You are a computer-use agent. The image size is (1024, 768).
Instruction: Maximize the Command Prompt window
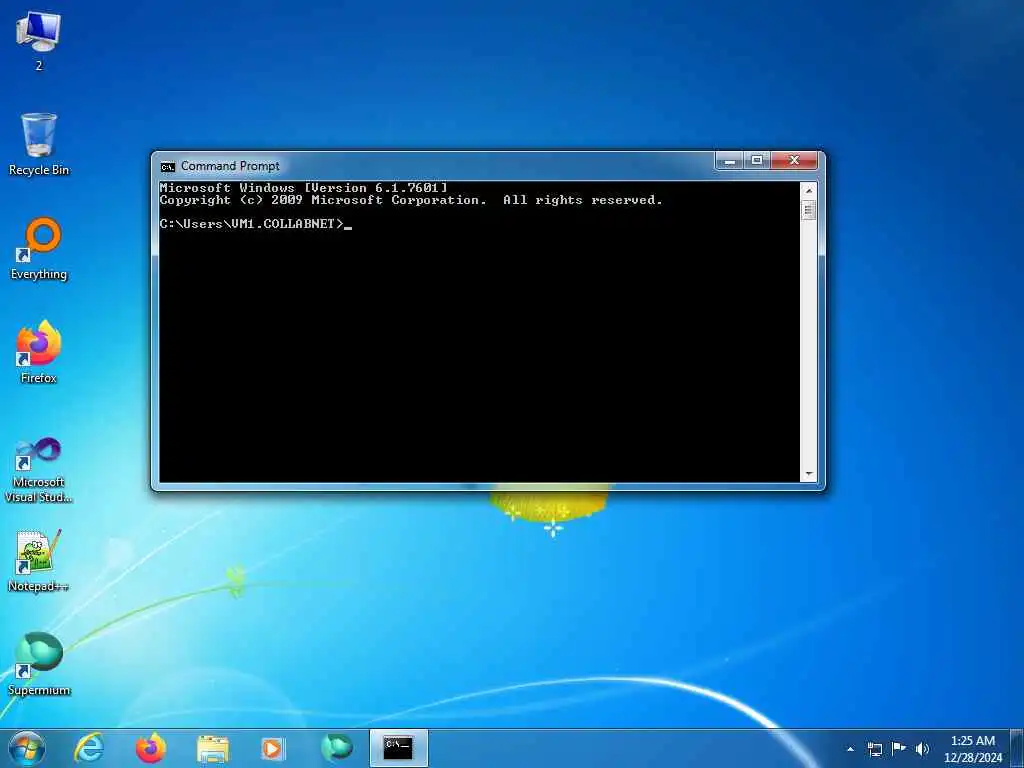pyautogui.click(x=757, y=160)
